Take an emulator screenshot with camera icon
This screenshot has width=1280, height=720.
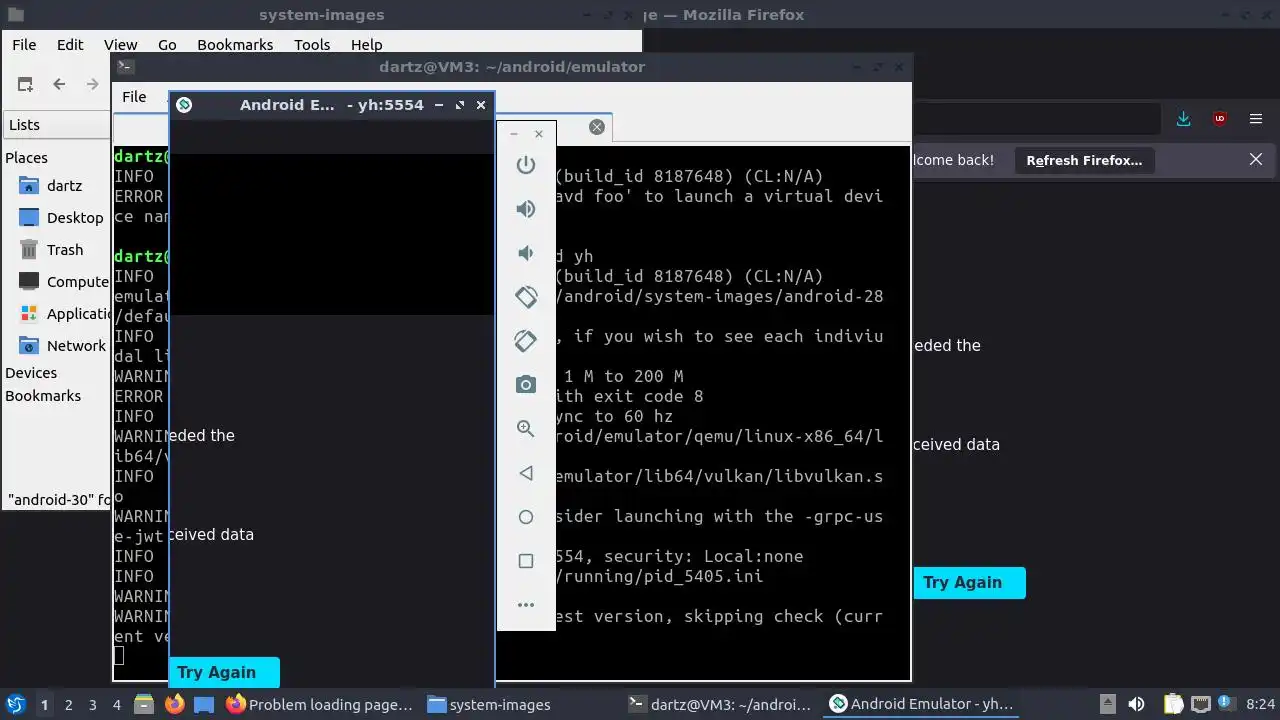(x=526, y=385)
